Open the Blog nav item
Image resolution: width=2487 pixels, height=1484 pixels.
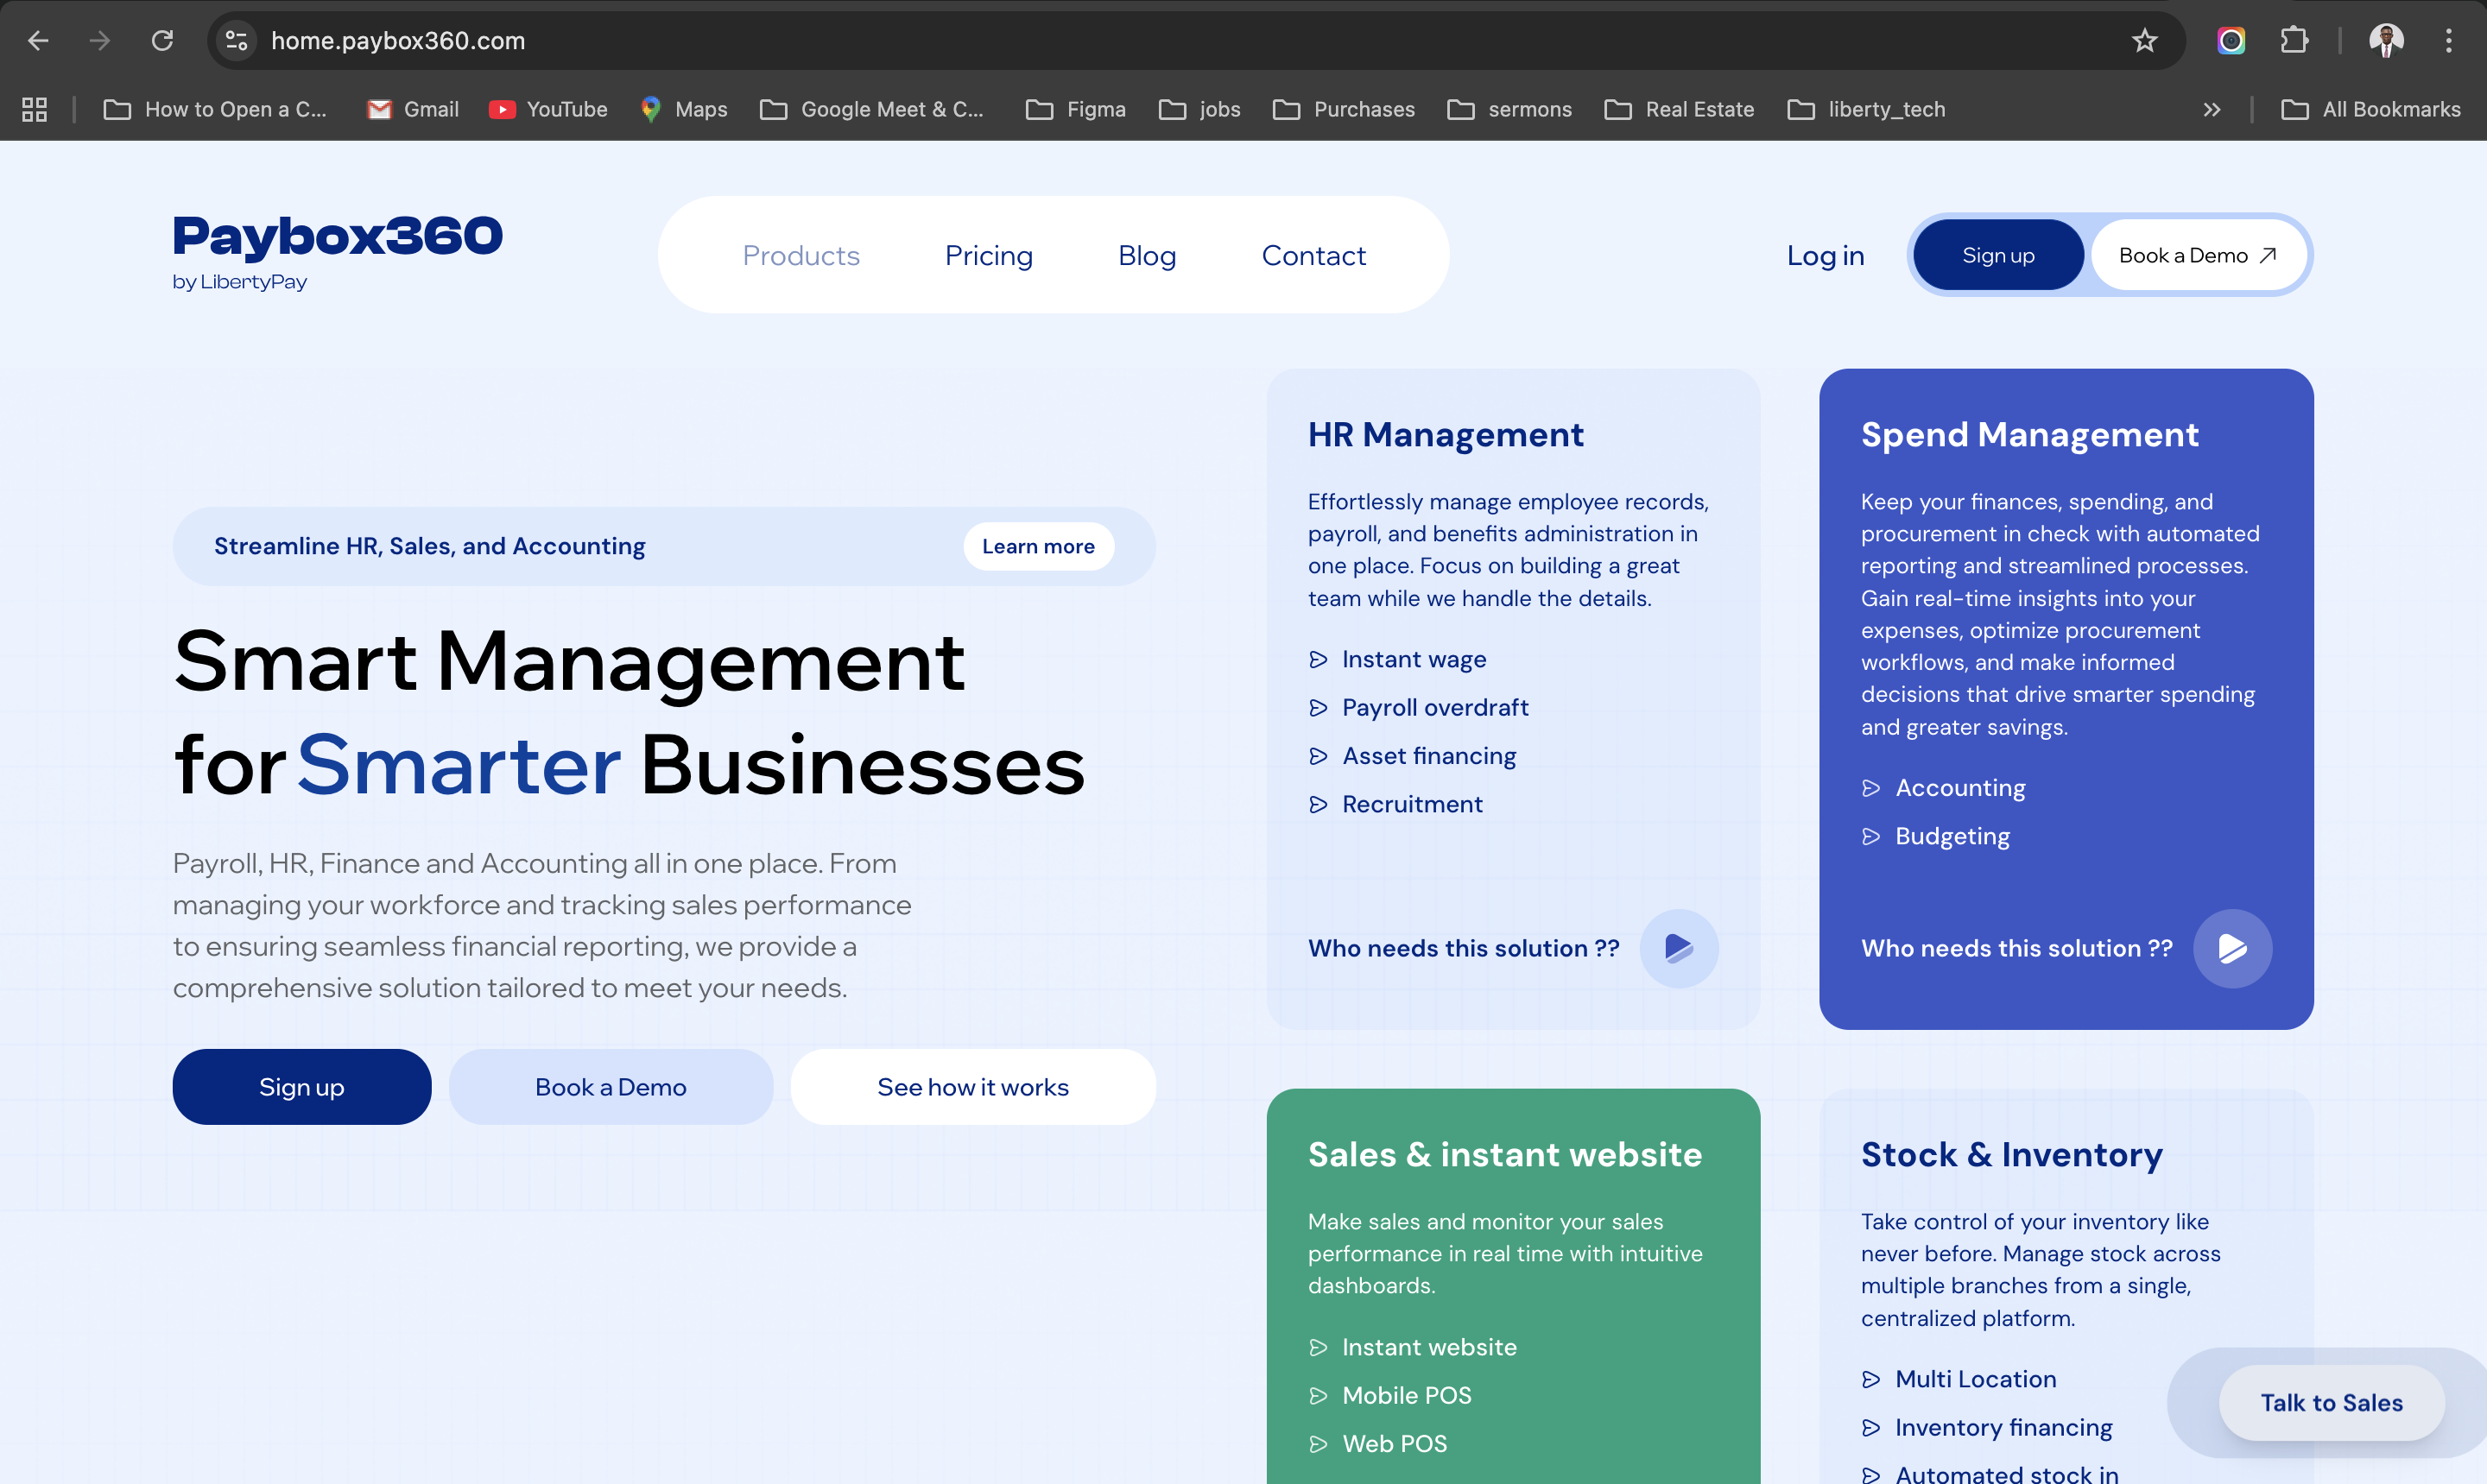pyautogui.click(x=1146, y=255)
